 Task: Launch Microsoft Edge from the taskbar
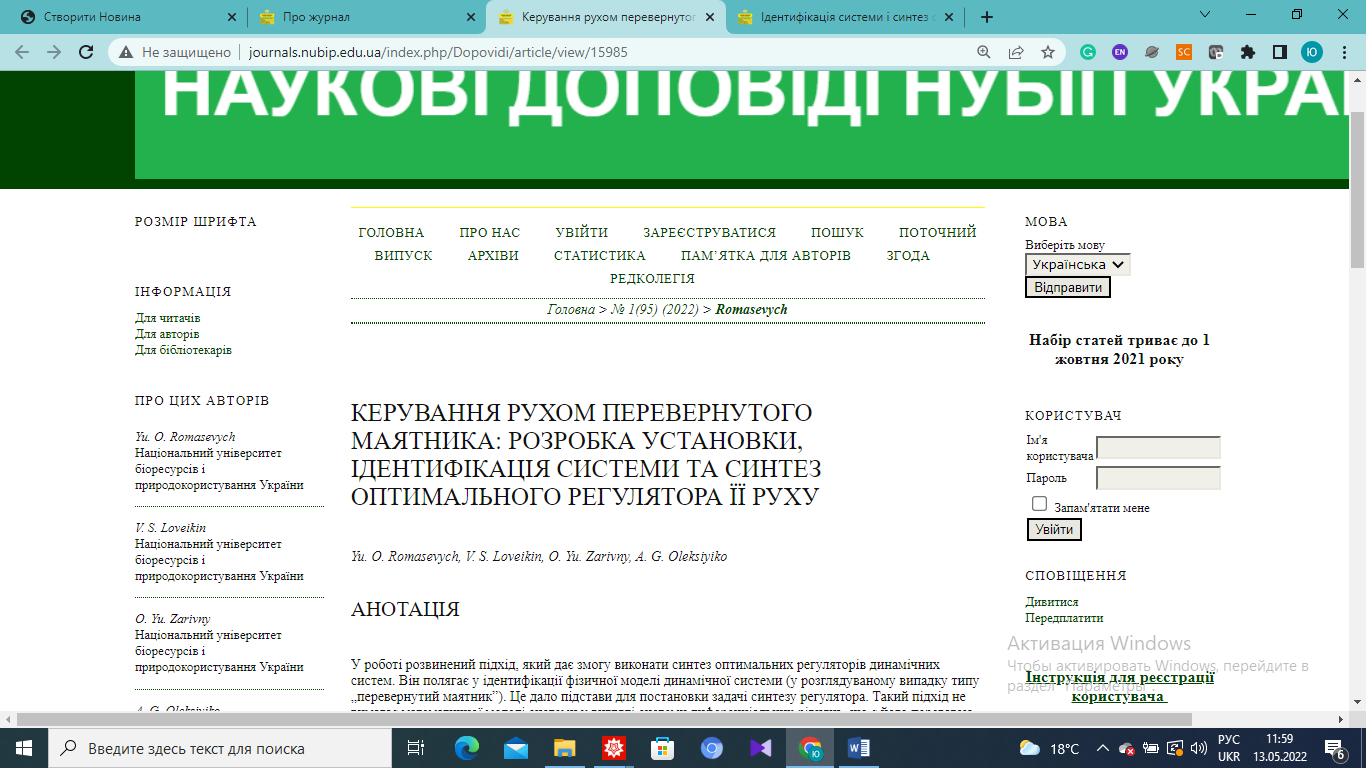pos(467,748)
